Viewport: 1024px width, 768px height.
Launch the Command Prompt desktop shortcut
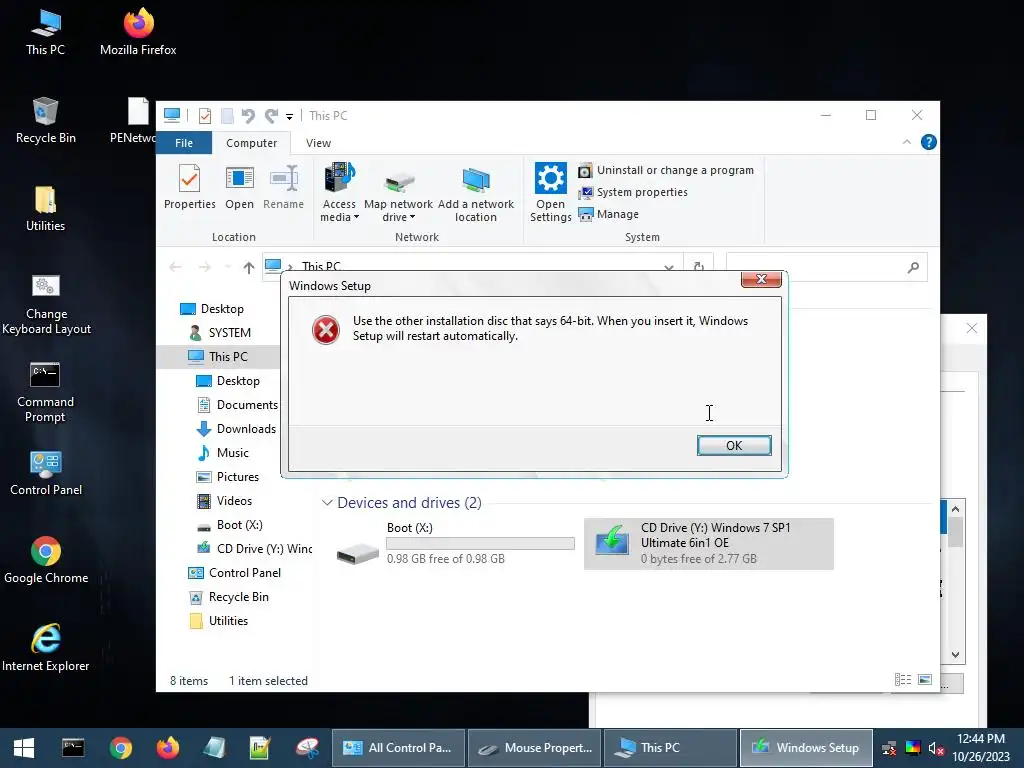tap(45, 392)
